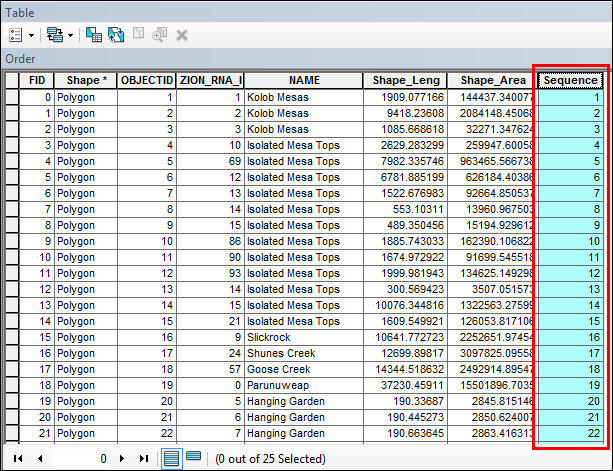
Task: Toggle Show all records view
Action: (172, 458)
